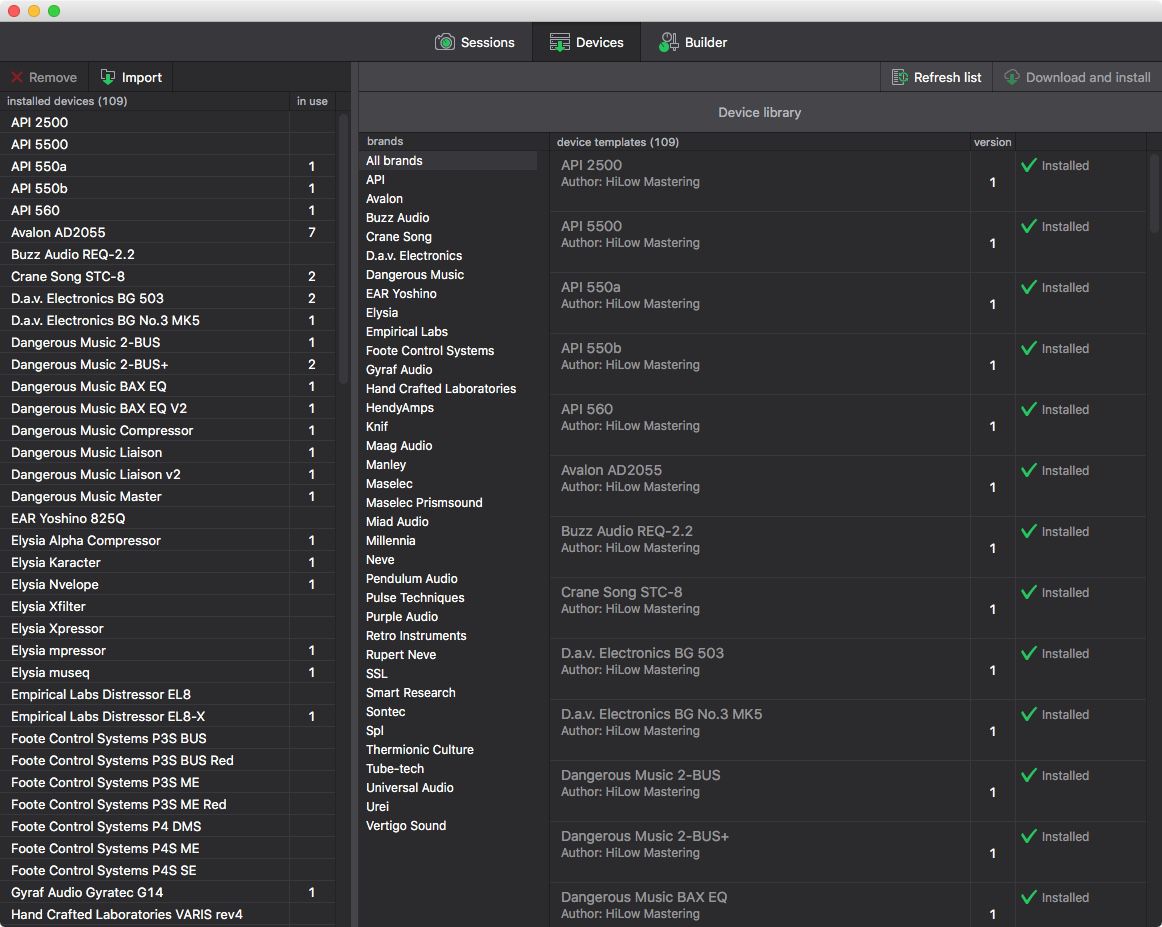
Task: Click the green checkmark beside Crane Song STC-8 template
Action: click(x=1029, y=592)
